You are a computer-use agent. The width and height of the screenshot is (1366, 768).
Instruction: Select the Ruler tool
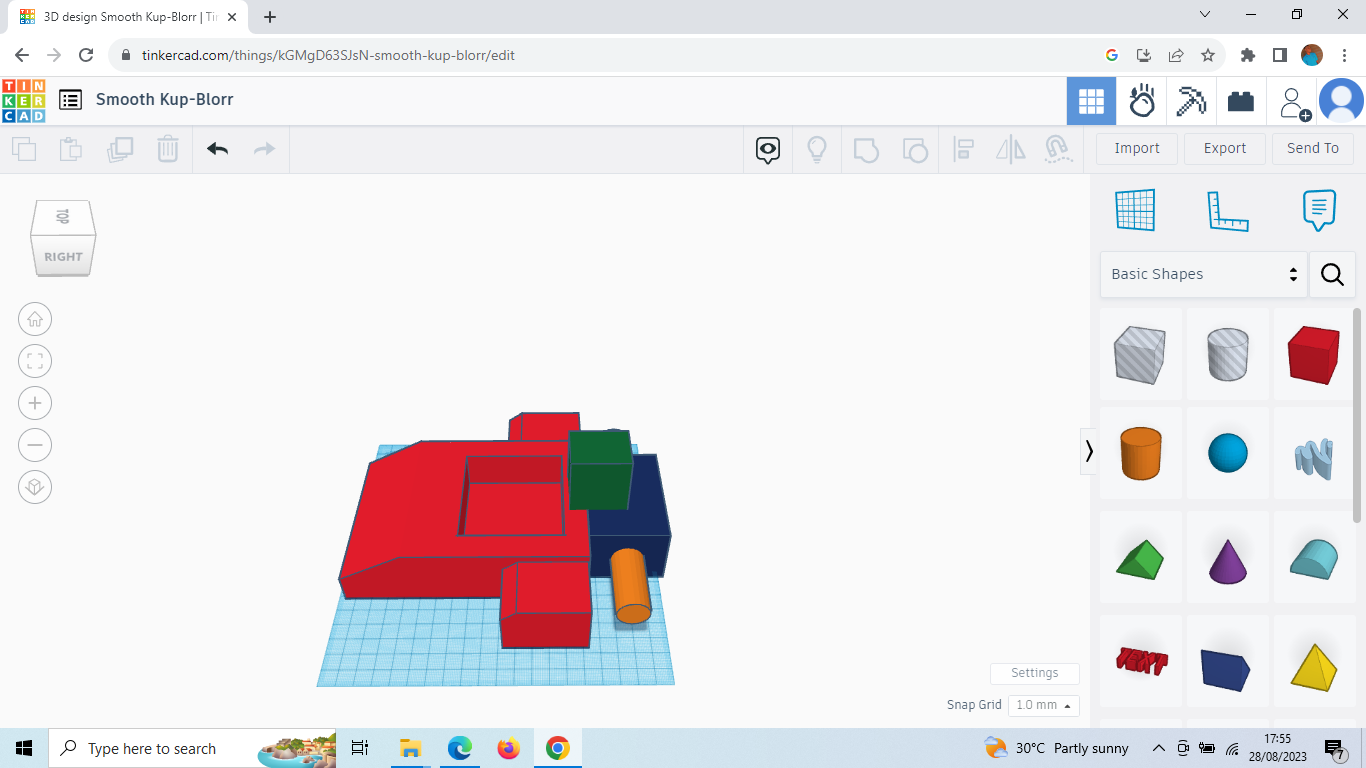pos(1227,210)
